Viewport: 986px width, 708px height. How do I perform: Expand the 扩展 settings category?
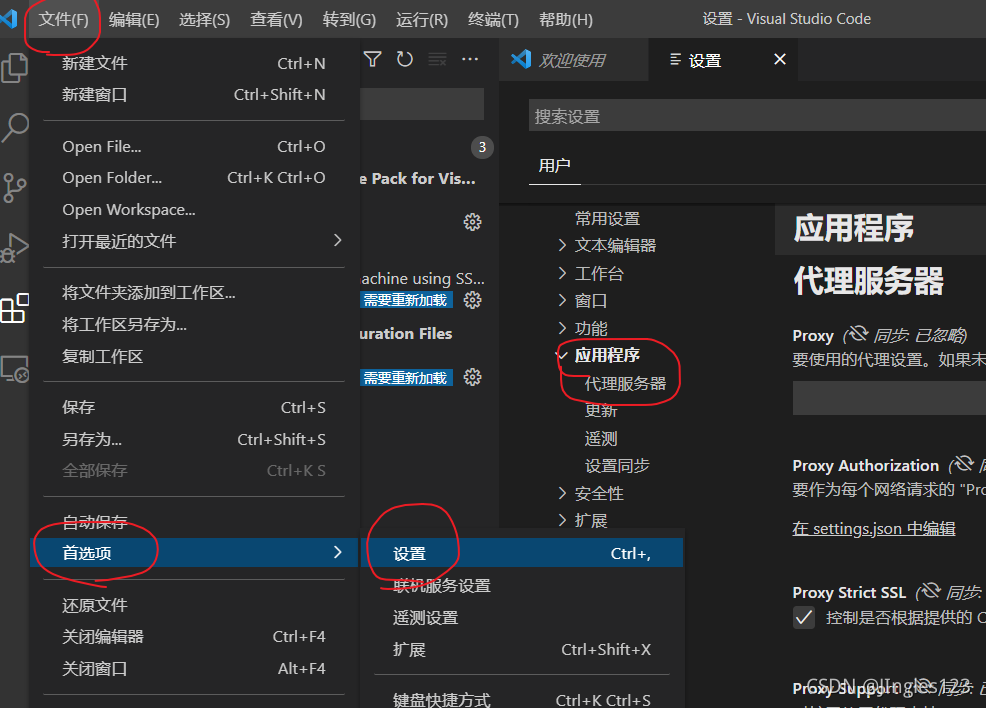(562, 521)
